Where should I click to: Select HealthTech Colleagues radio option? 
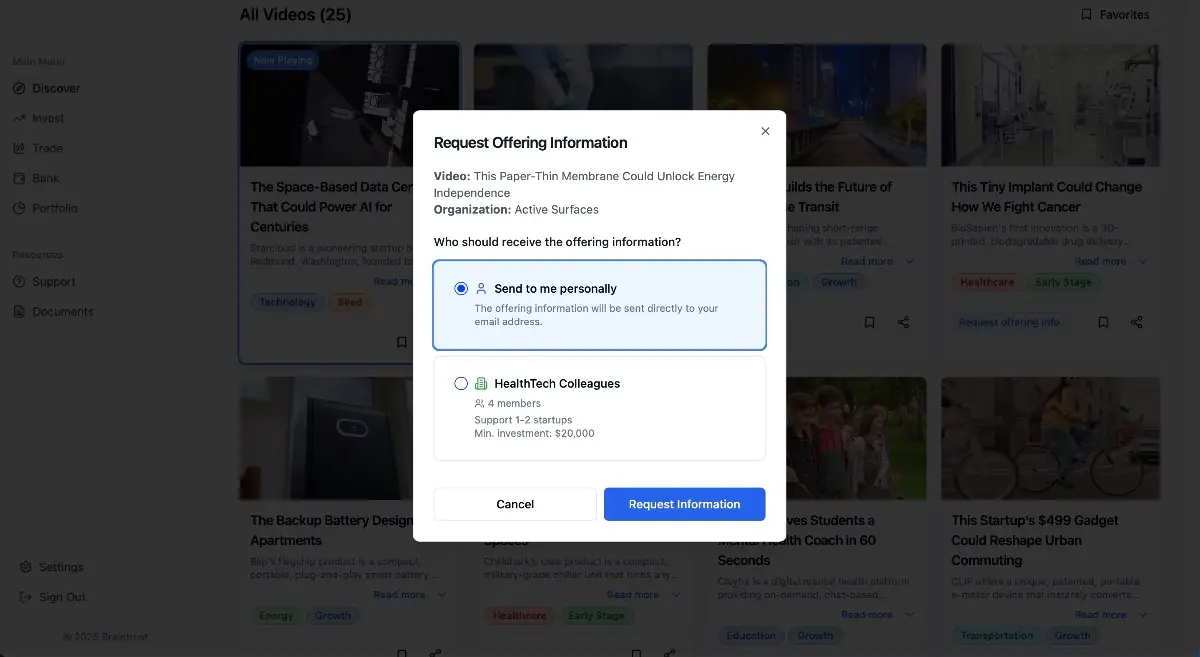[x=461, y=383]
